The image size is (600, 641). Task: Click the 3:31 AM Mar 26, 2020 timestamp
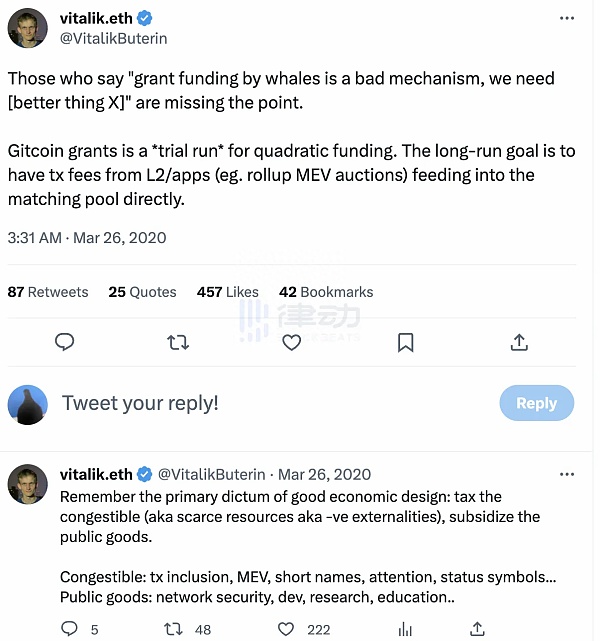click(x=87, y=238)
